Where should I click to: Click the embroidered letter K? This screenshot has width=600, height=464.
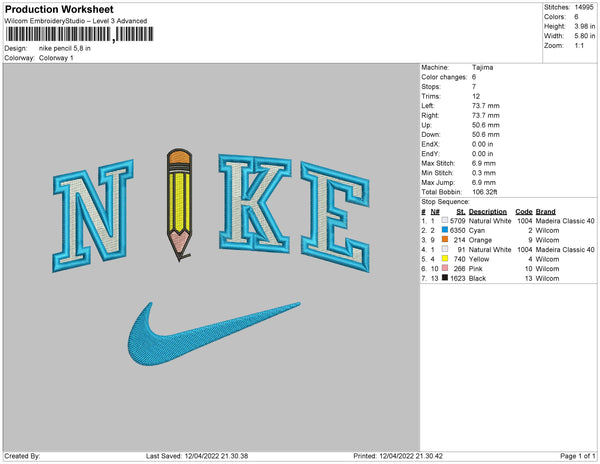point(254,203)
